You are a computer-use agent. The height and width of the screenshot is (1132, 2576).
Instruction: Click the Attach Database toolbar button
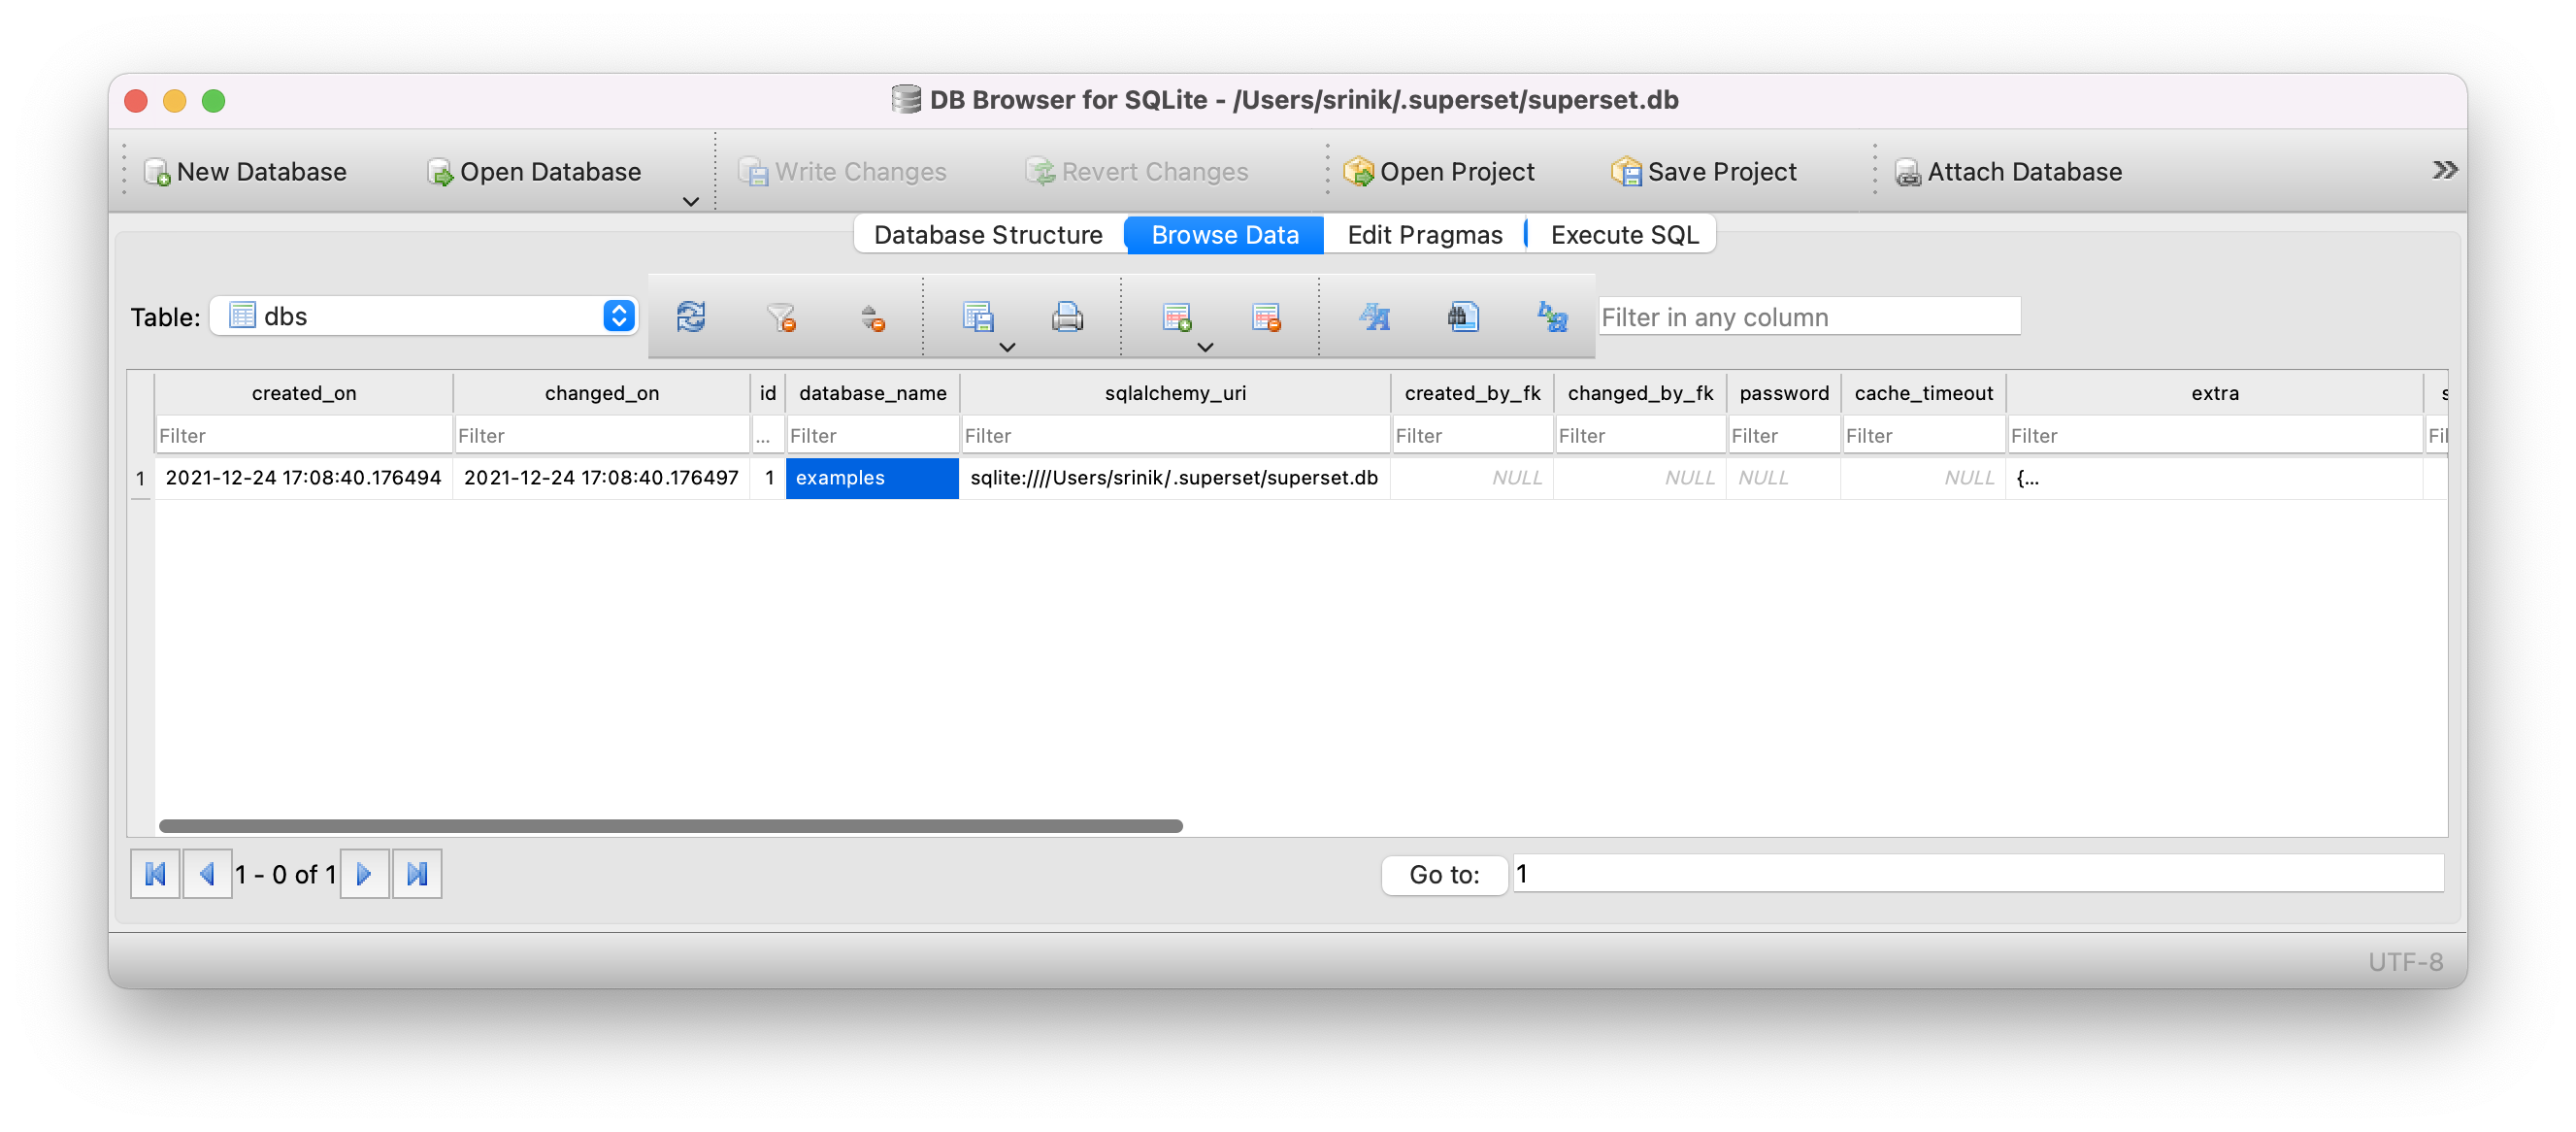(2009, 172)
